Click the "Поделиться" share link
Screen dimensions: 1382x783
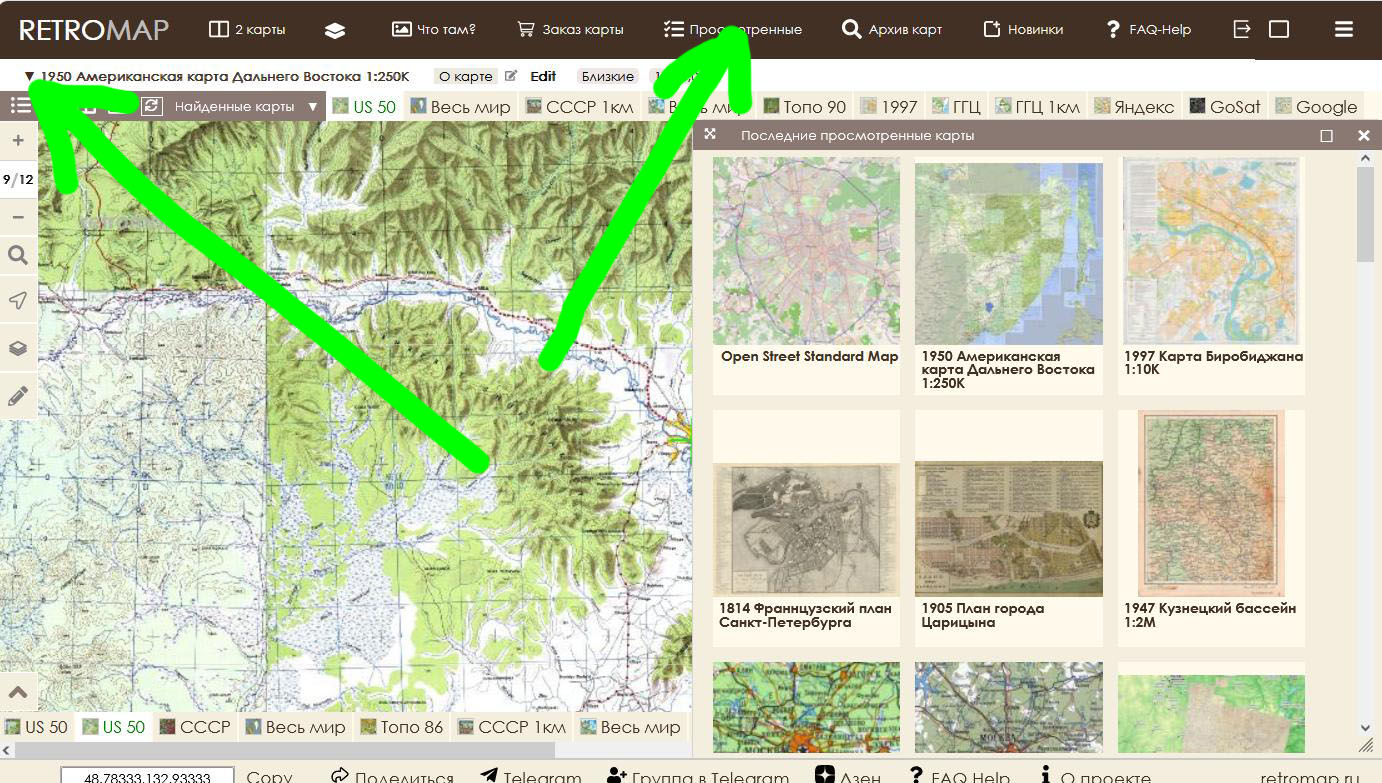coord(392,777)
